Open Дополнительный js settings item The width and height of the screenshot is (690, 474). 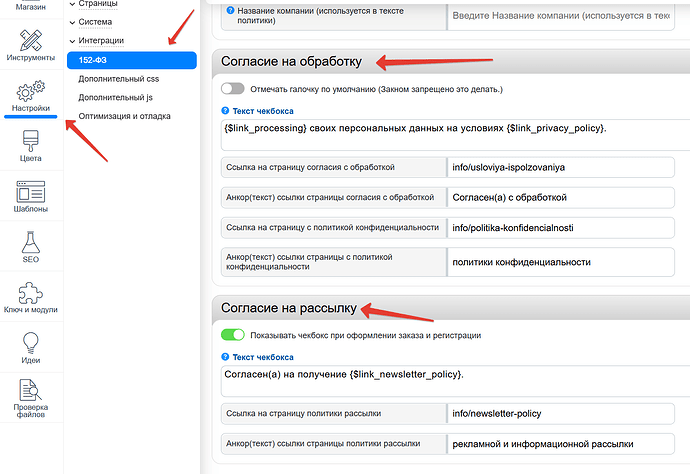pyautogui.click(x=116, y=97)
